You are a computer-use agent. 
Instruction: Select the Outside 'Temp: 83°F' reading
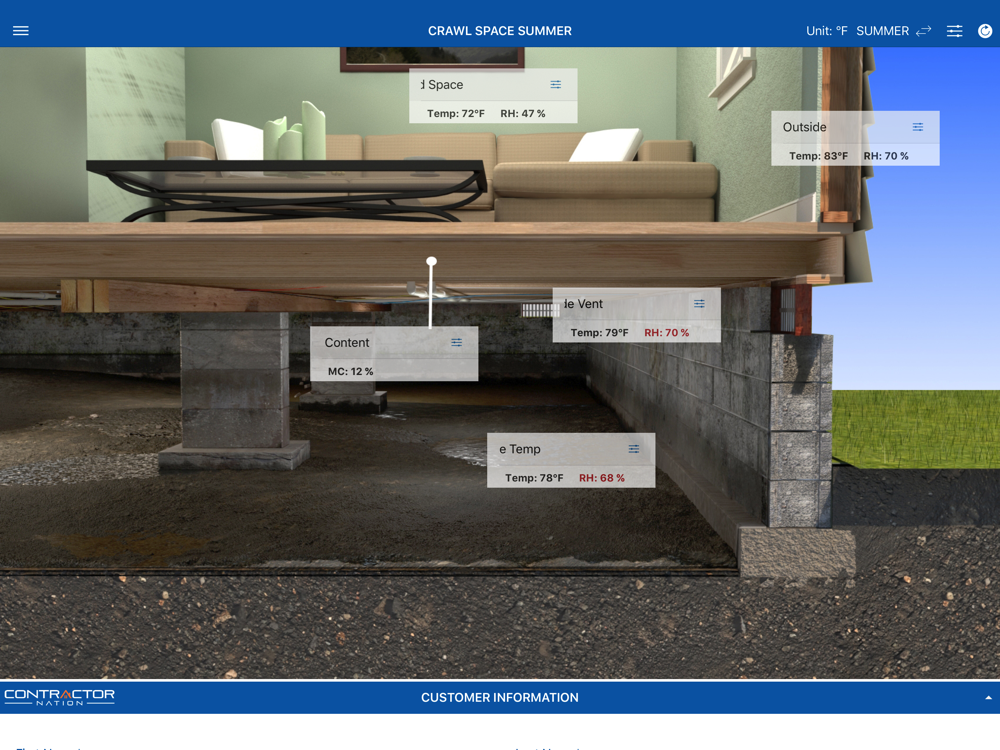pyautogui.click(x=818, y=156)
